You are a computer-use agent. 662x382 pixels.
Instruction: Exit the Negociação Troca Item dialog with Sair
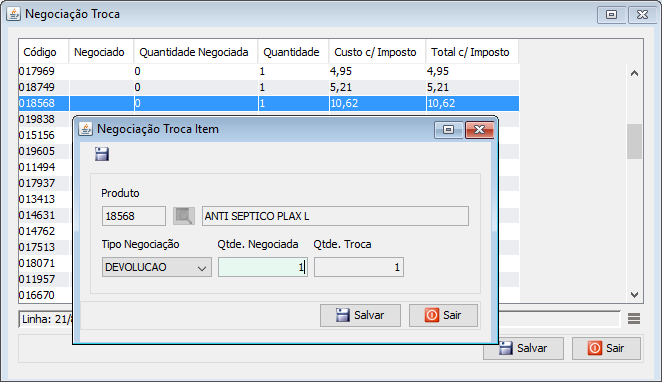click(x=443, y=315)
